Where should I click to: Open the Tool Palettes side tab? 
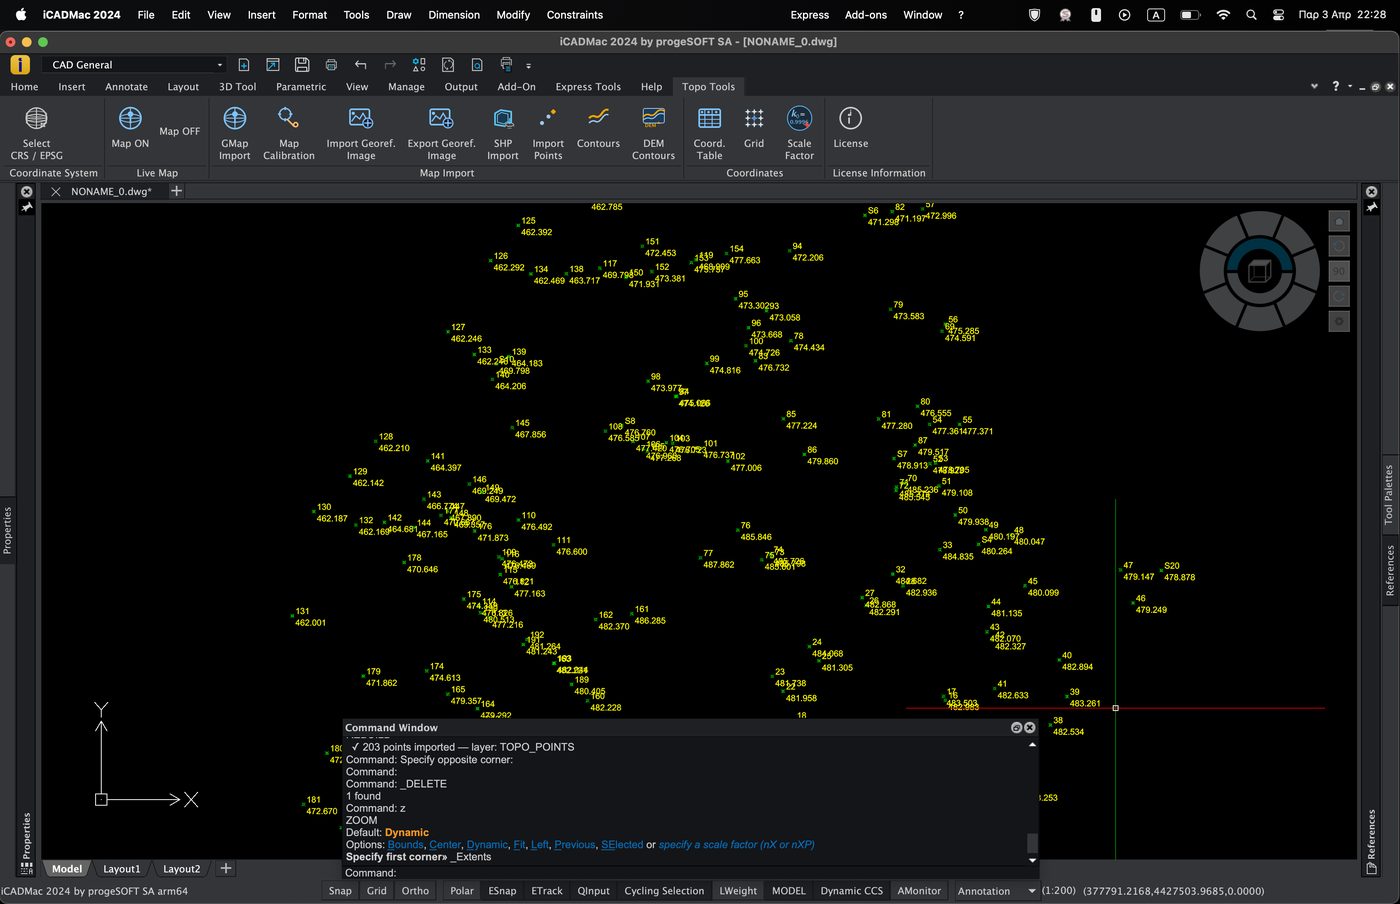pyautogui.click(x=1388, y=495)
